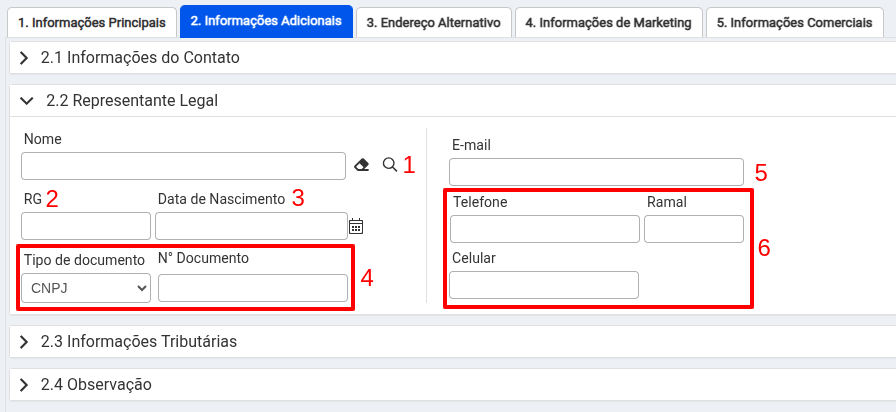The height and width of the screenshot is (412, 896).
Task: Switch to 5. Informações Comerciais tab
Action: click(x=795, y=23)
